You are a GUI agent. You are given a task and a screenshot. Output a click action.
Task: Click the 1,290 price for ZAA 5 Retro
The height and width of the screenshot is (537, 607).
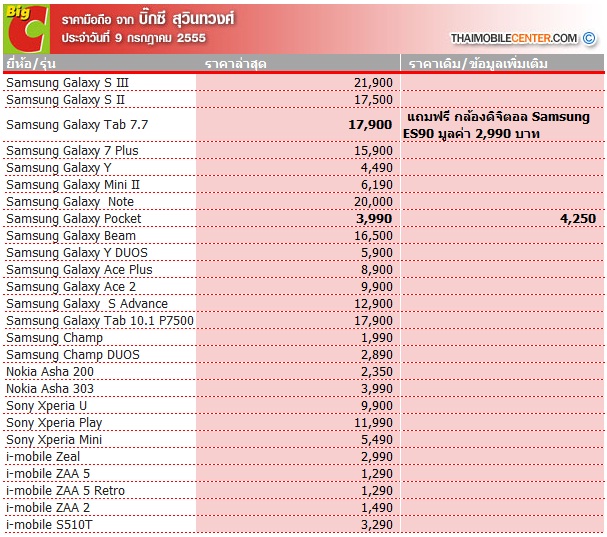coord(377,491)
